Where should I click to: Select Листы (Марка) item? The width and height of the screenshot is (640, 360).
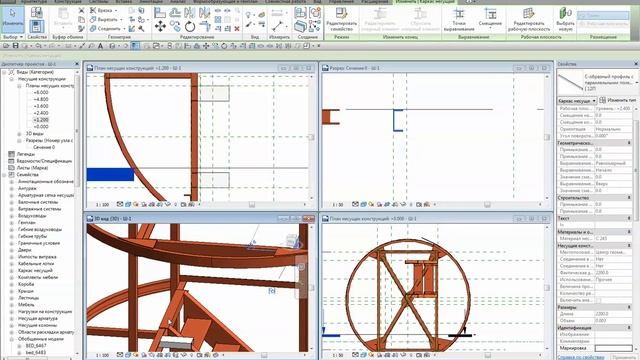tap(32, 168)
